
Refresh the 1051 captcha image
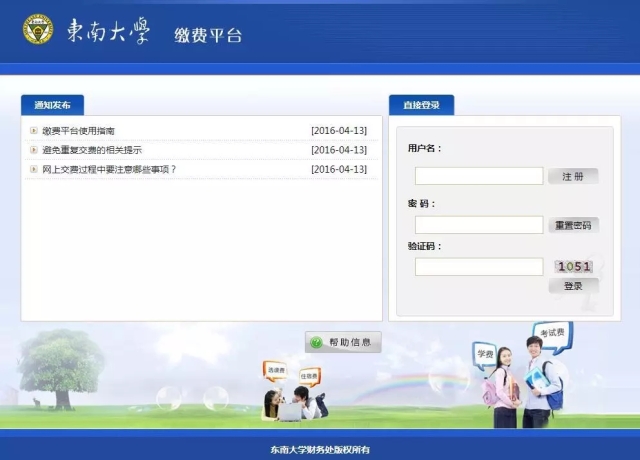(x=574, y=267)
